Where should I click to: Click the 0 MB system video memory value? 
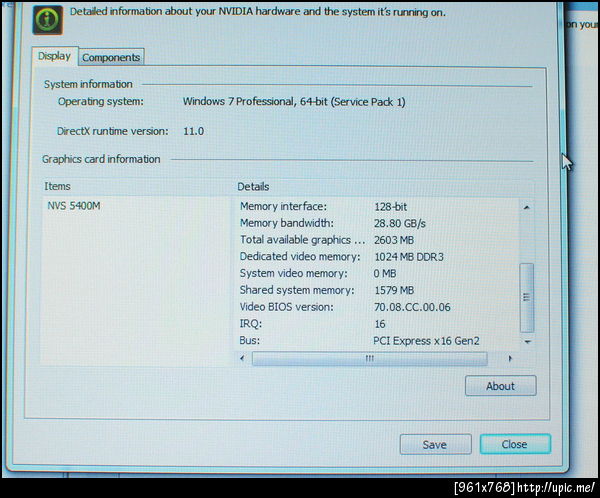click(x=385, y=274)
